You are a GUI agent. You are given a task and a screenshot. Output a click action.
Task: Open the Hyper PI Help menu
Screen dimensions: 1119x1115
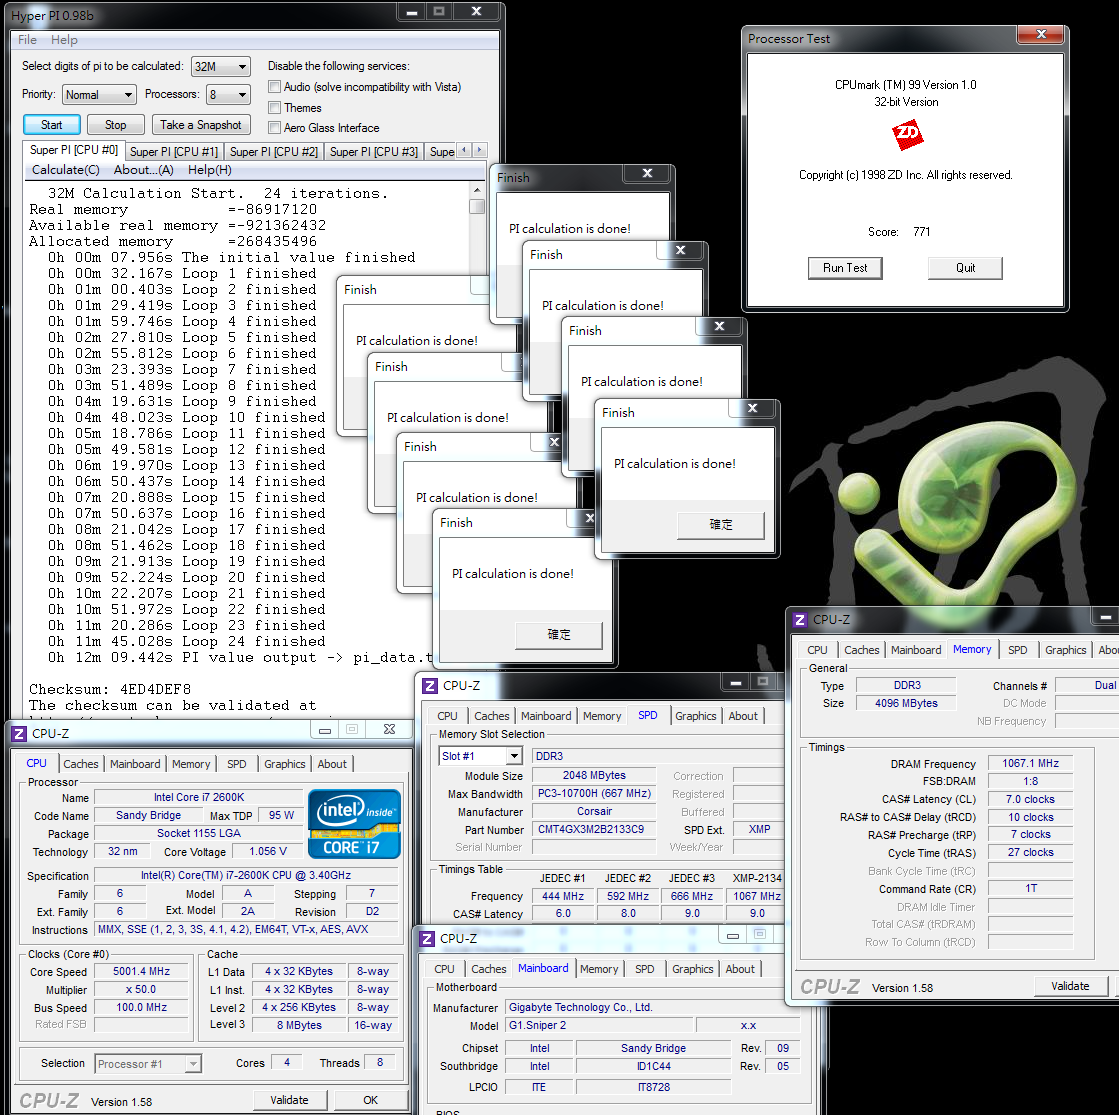click(64, 40)
